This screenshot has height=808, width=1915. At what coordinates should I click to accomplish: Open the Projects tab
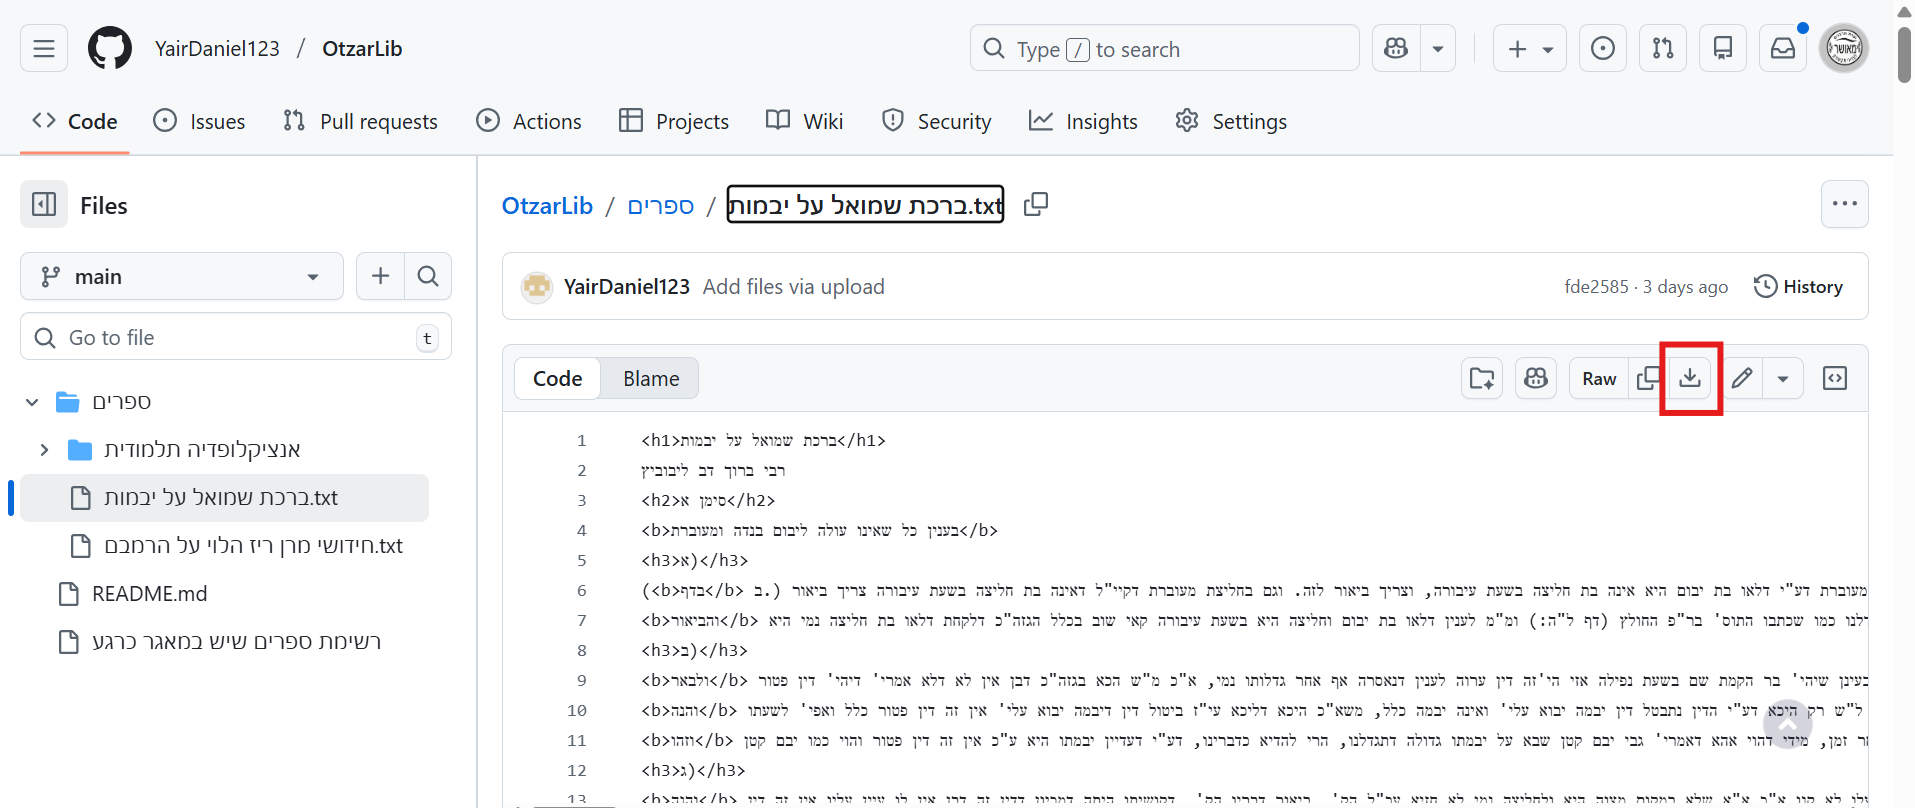(674, 121)
